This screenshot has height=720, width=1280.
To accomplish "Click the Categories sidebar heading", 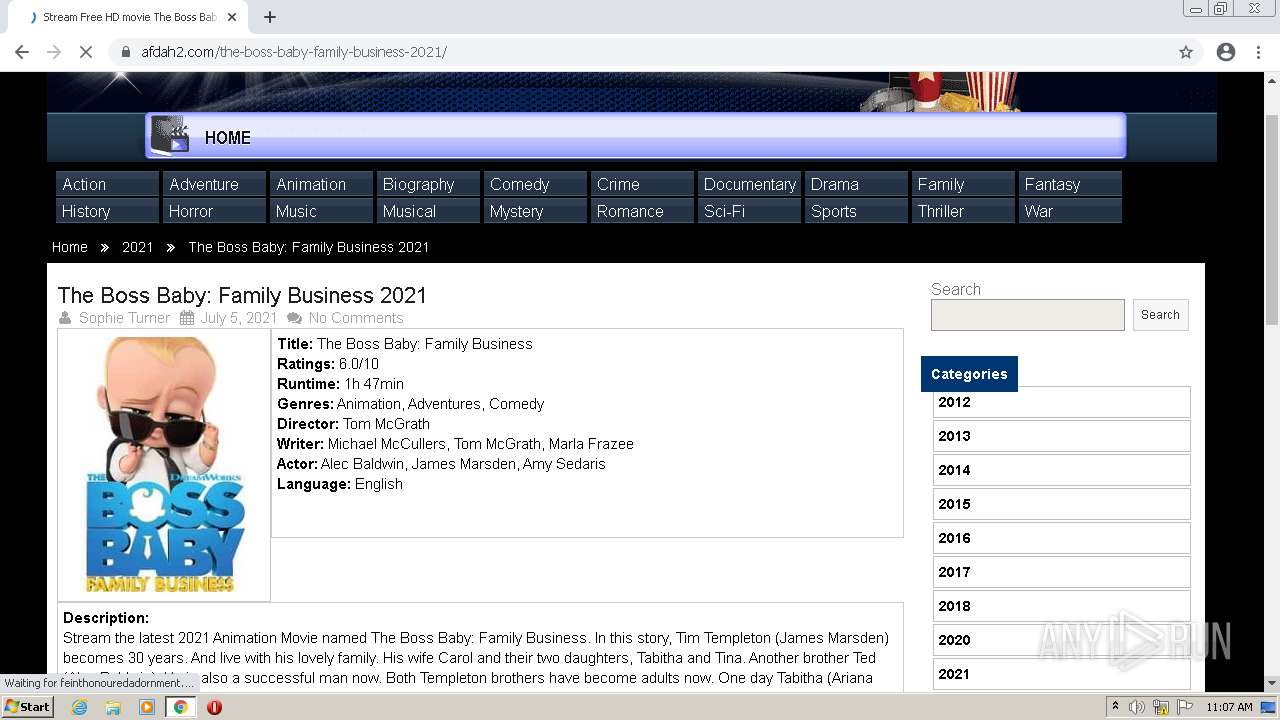I will [969, 374].
